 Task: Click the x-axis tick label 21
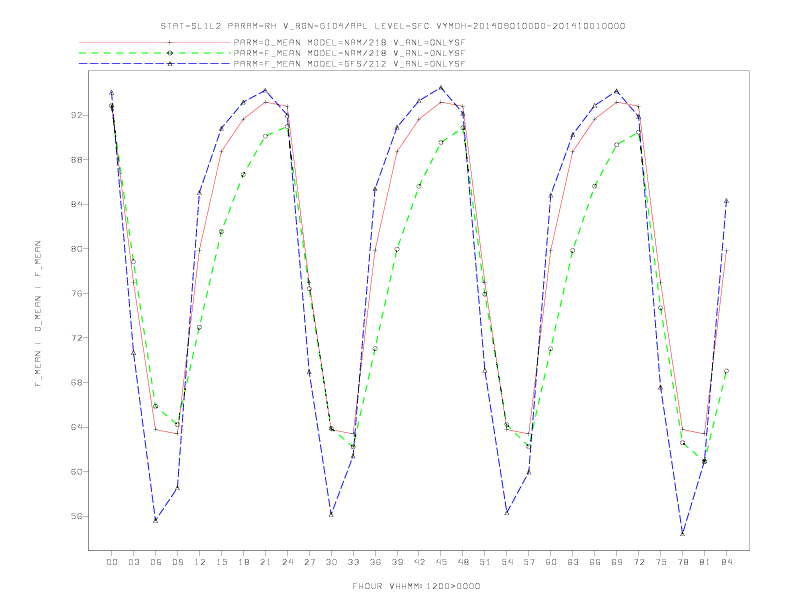pyautogui.click(x=265, y=562)
